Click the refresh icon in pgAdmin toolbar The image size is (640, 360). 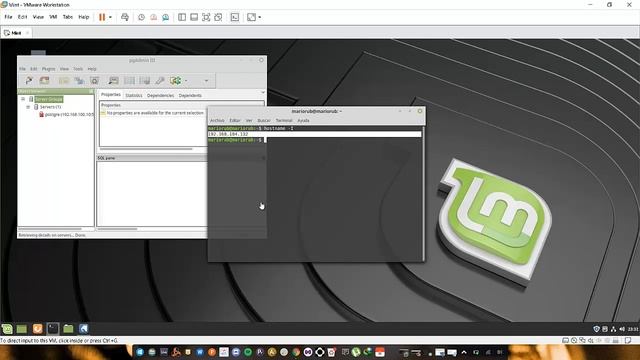tap(44, 80)
